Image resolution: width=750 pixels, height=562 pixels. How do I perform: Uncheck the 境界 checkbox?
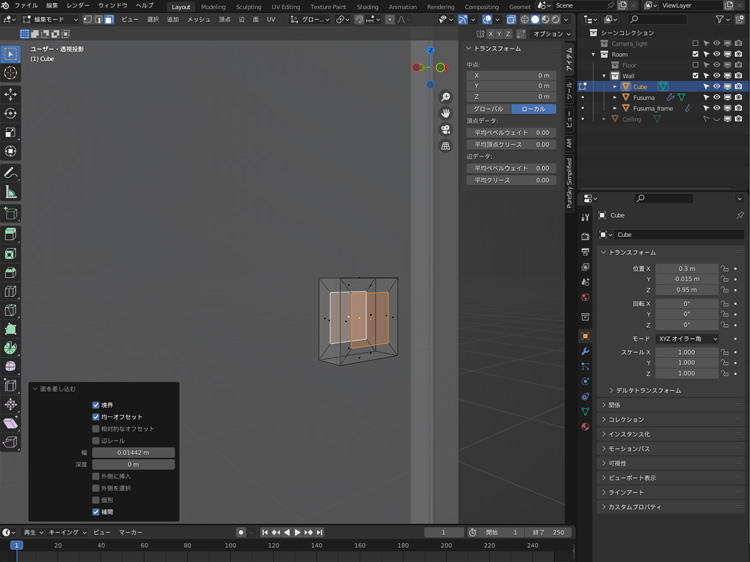(x=96, y=405)
